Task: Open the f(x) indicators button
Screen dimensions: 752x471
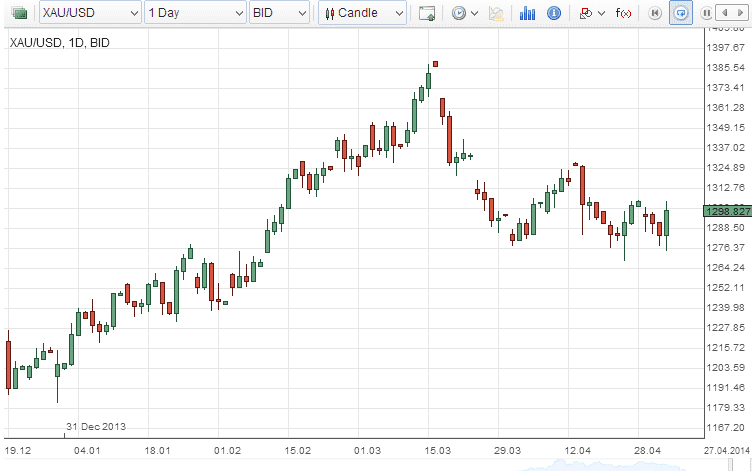Action: pos(623,13)
